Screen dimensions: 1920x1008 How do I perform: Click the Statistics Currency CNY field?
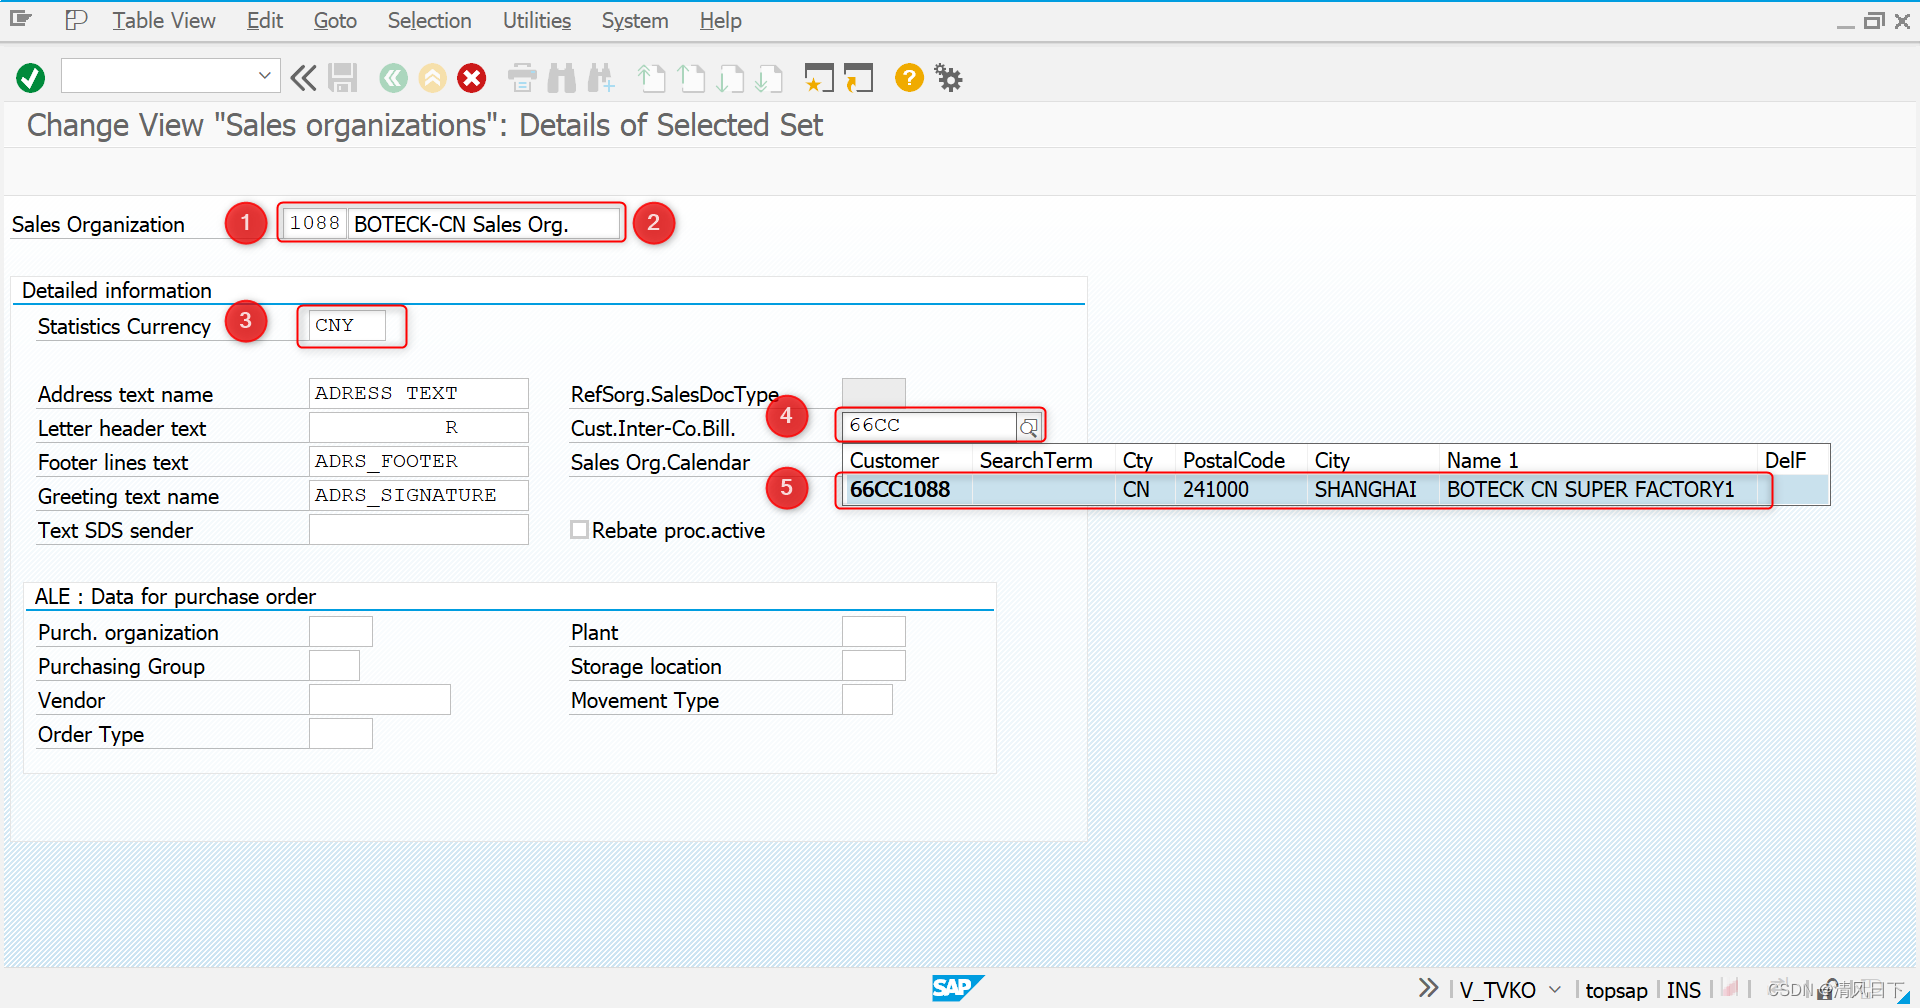point(348,324)
